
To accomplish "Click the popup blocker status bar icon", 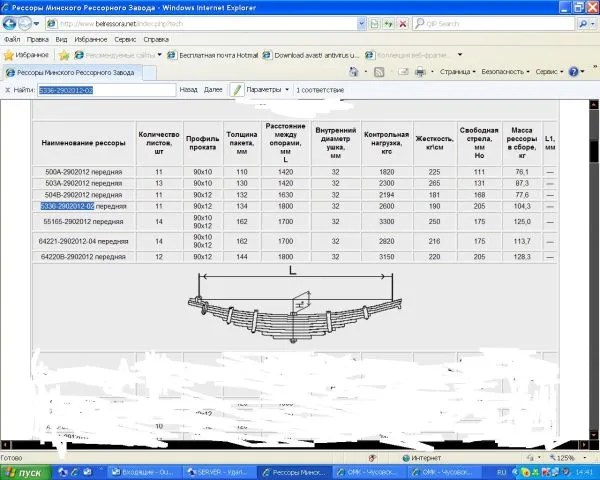I will click(372, 458).
